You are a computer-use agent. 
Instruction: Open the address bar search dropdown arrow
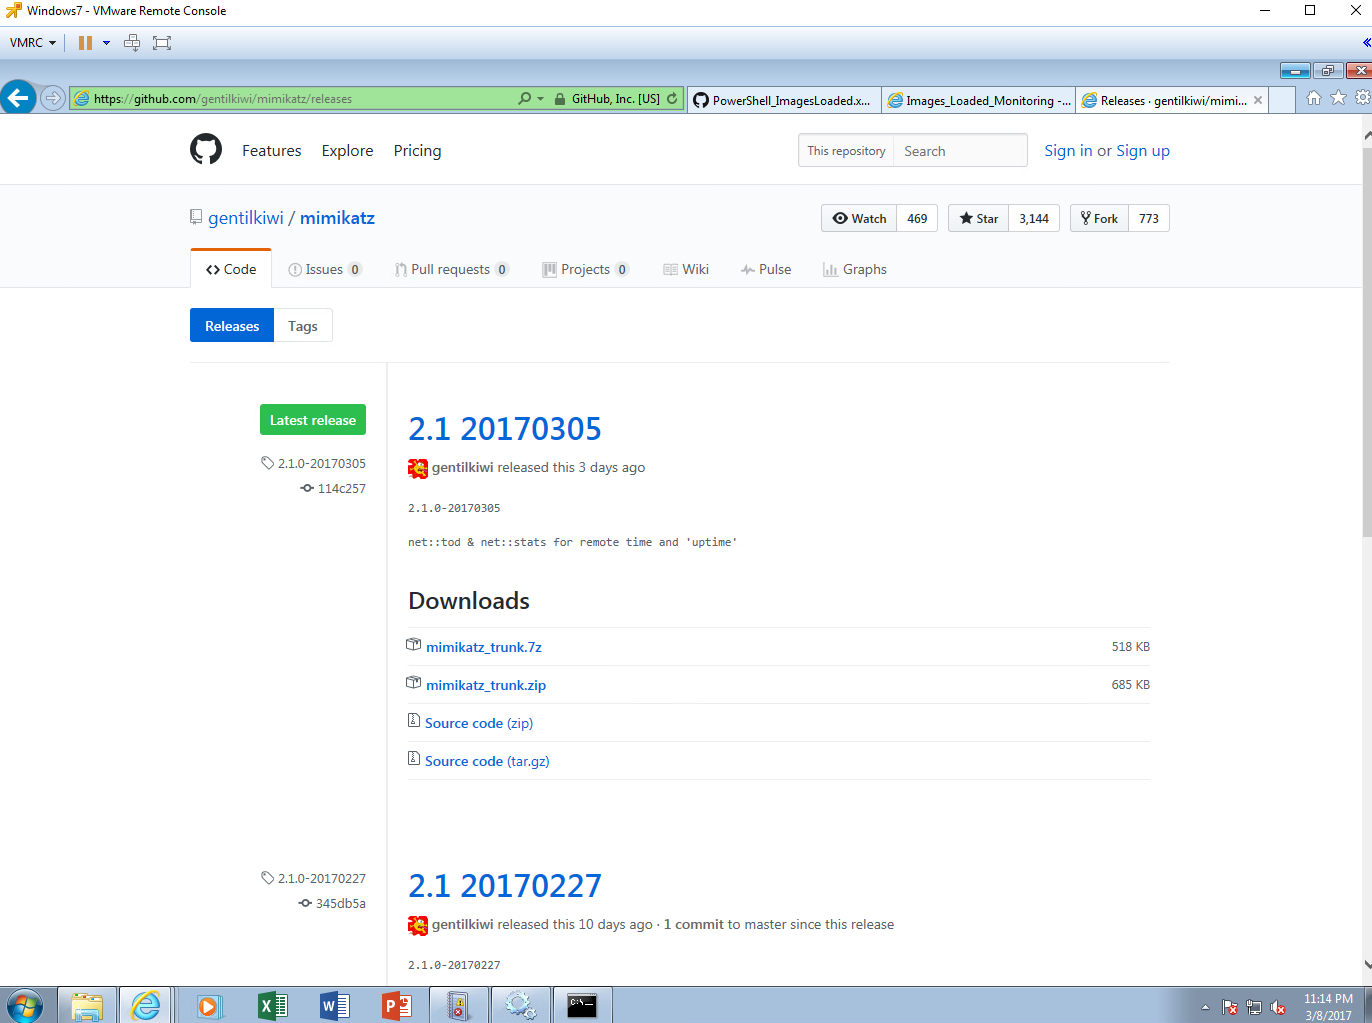click(541, 99)
